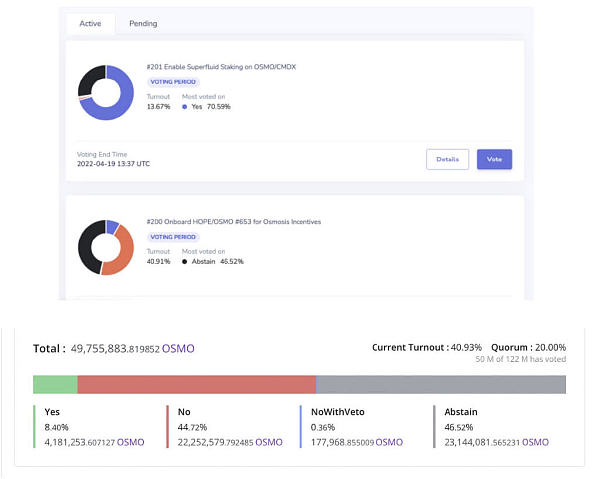
Task: Click Voting Period badge on proposal #201
Action: (x=173, y=82)
